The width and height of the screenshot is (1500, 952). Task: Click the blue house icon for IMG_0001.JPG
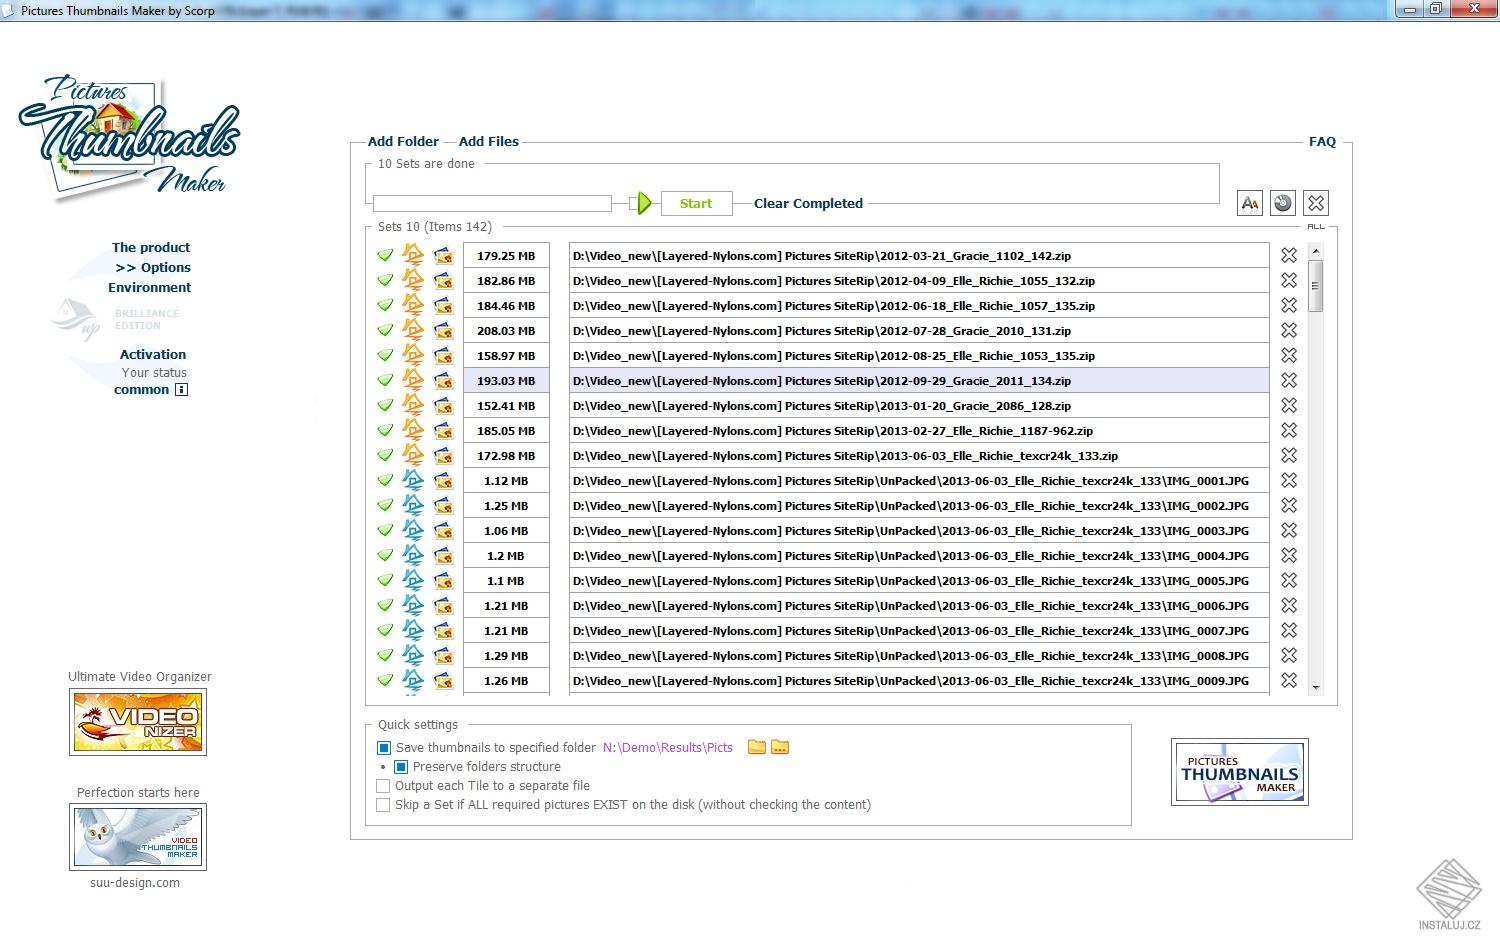pos(413,480)
